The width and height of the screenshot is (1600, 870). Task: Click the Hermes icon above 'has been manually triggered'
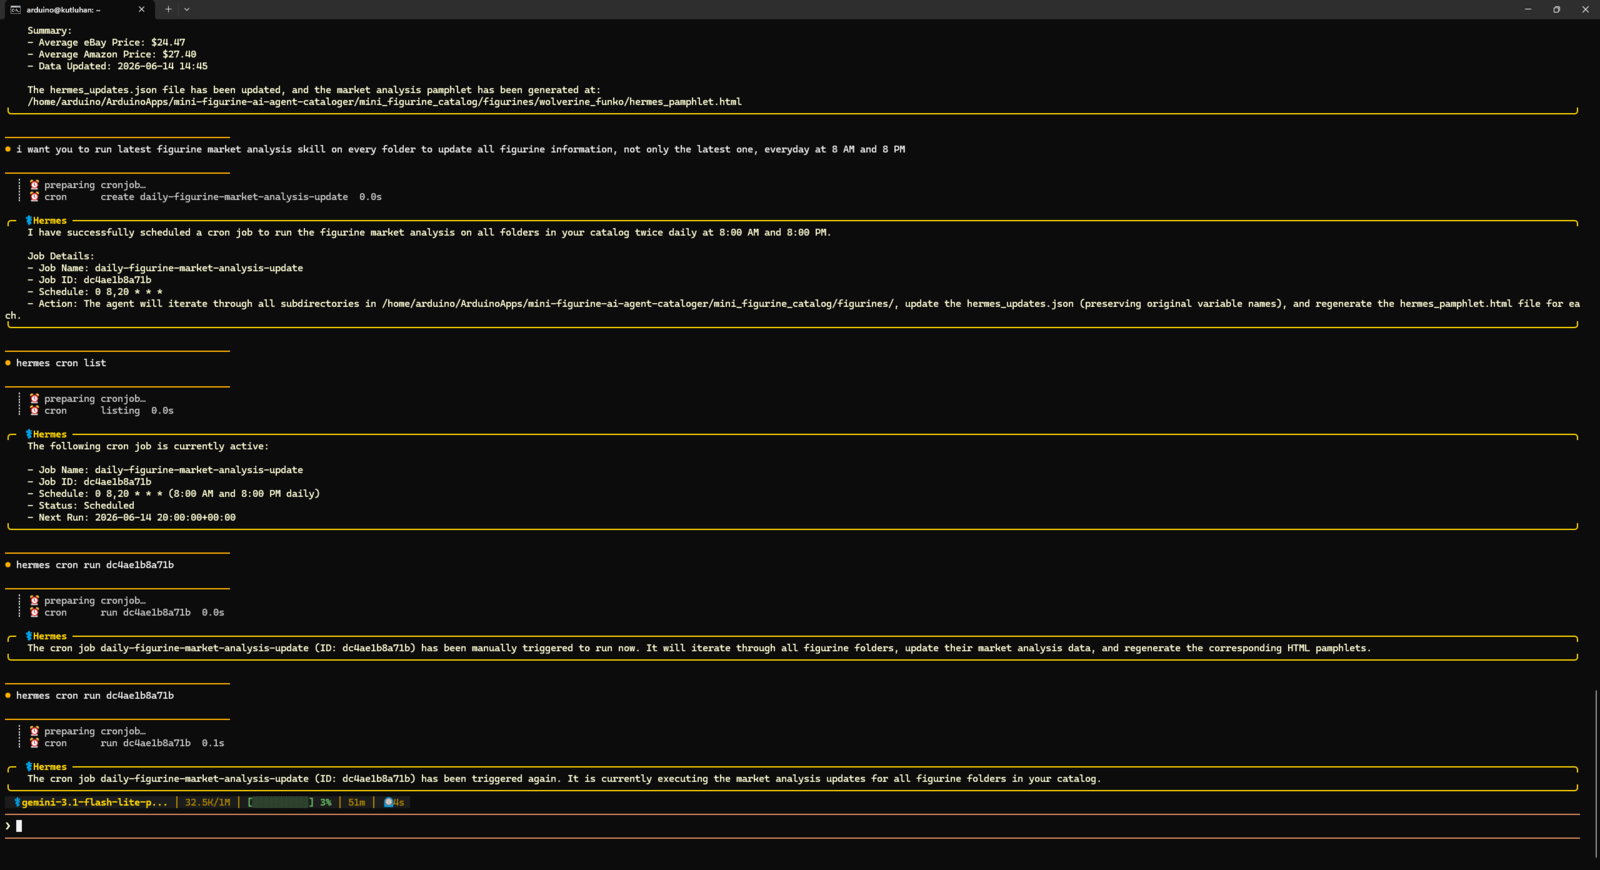pos(29,636)
